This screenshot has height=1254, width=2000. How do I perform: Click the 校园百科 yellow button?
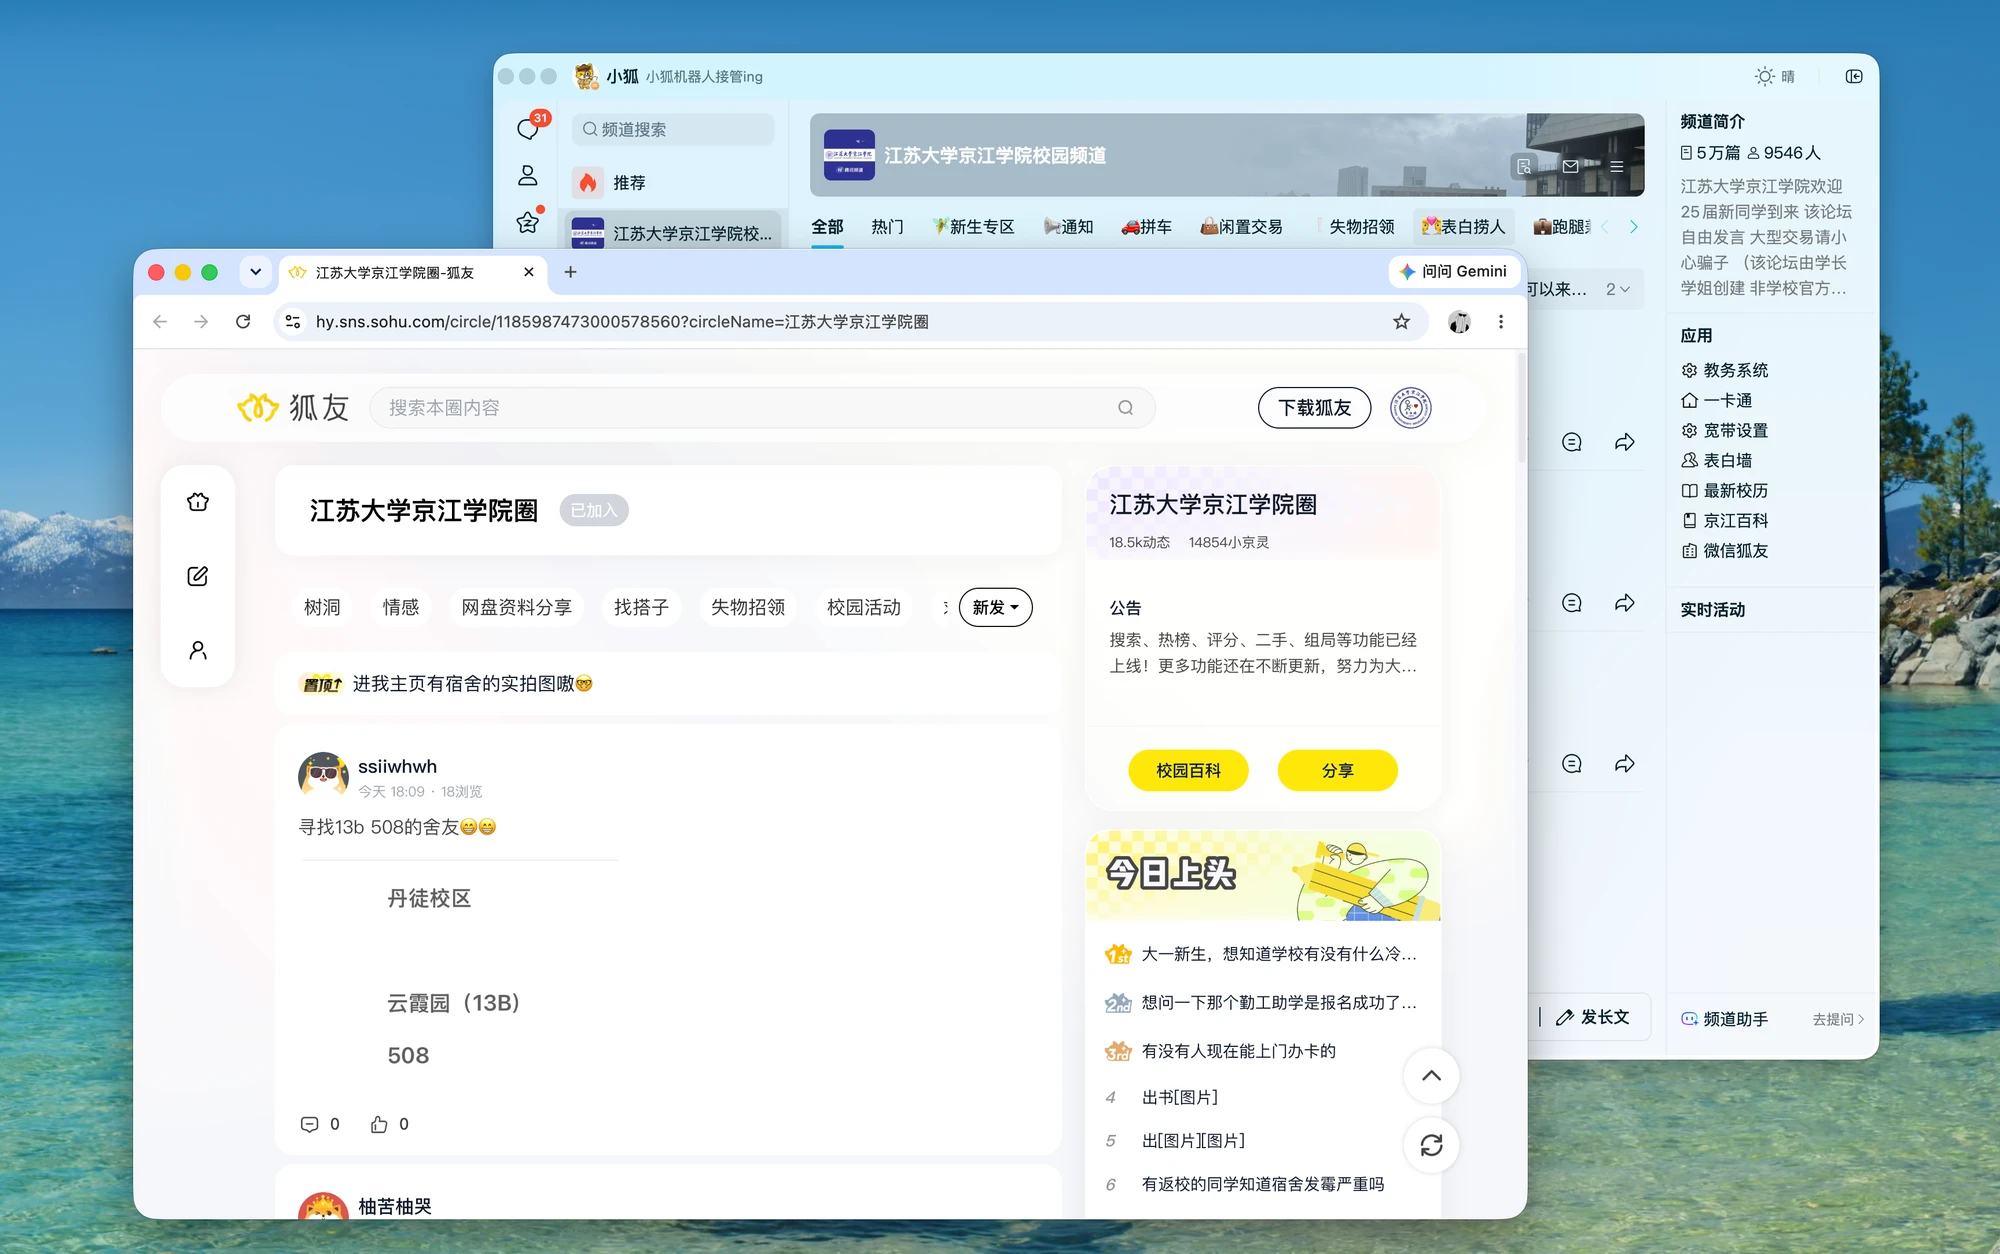click(1188, 770)
